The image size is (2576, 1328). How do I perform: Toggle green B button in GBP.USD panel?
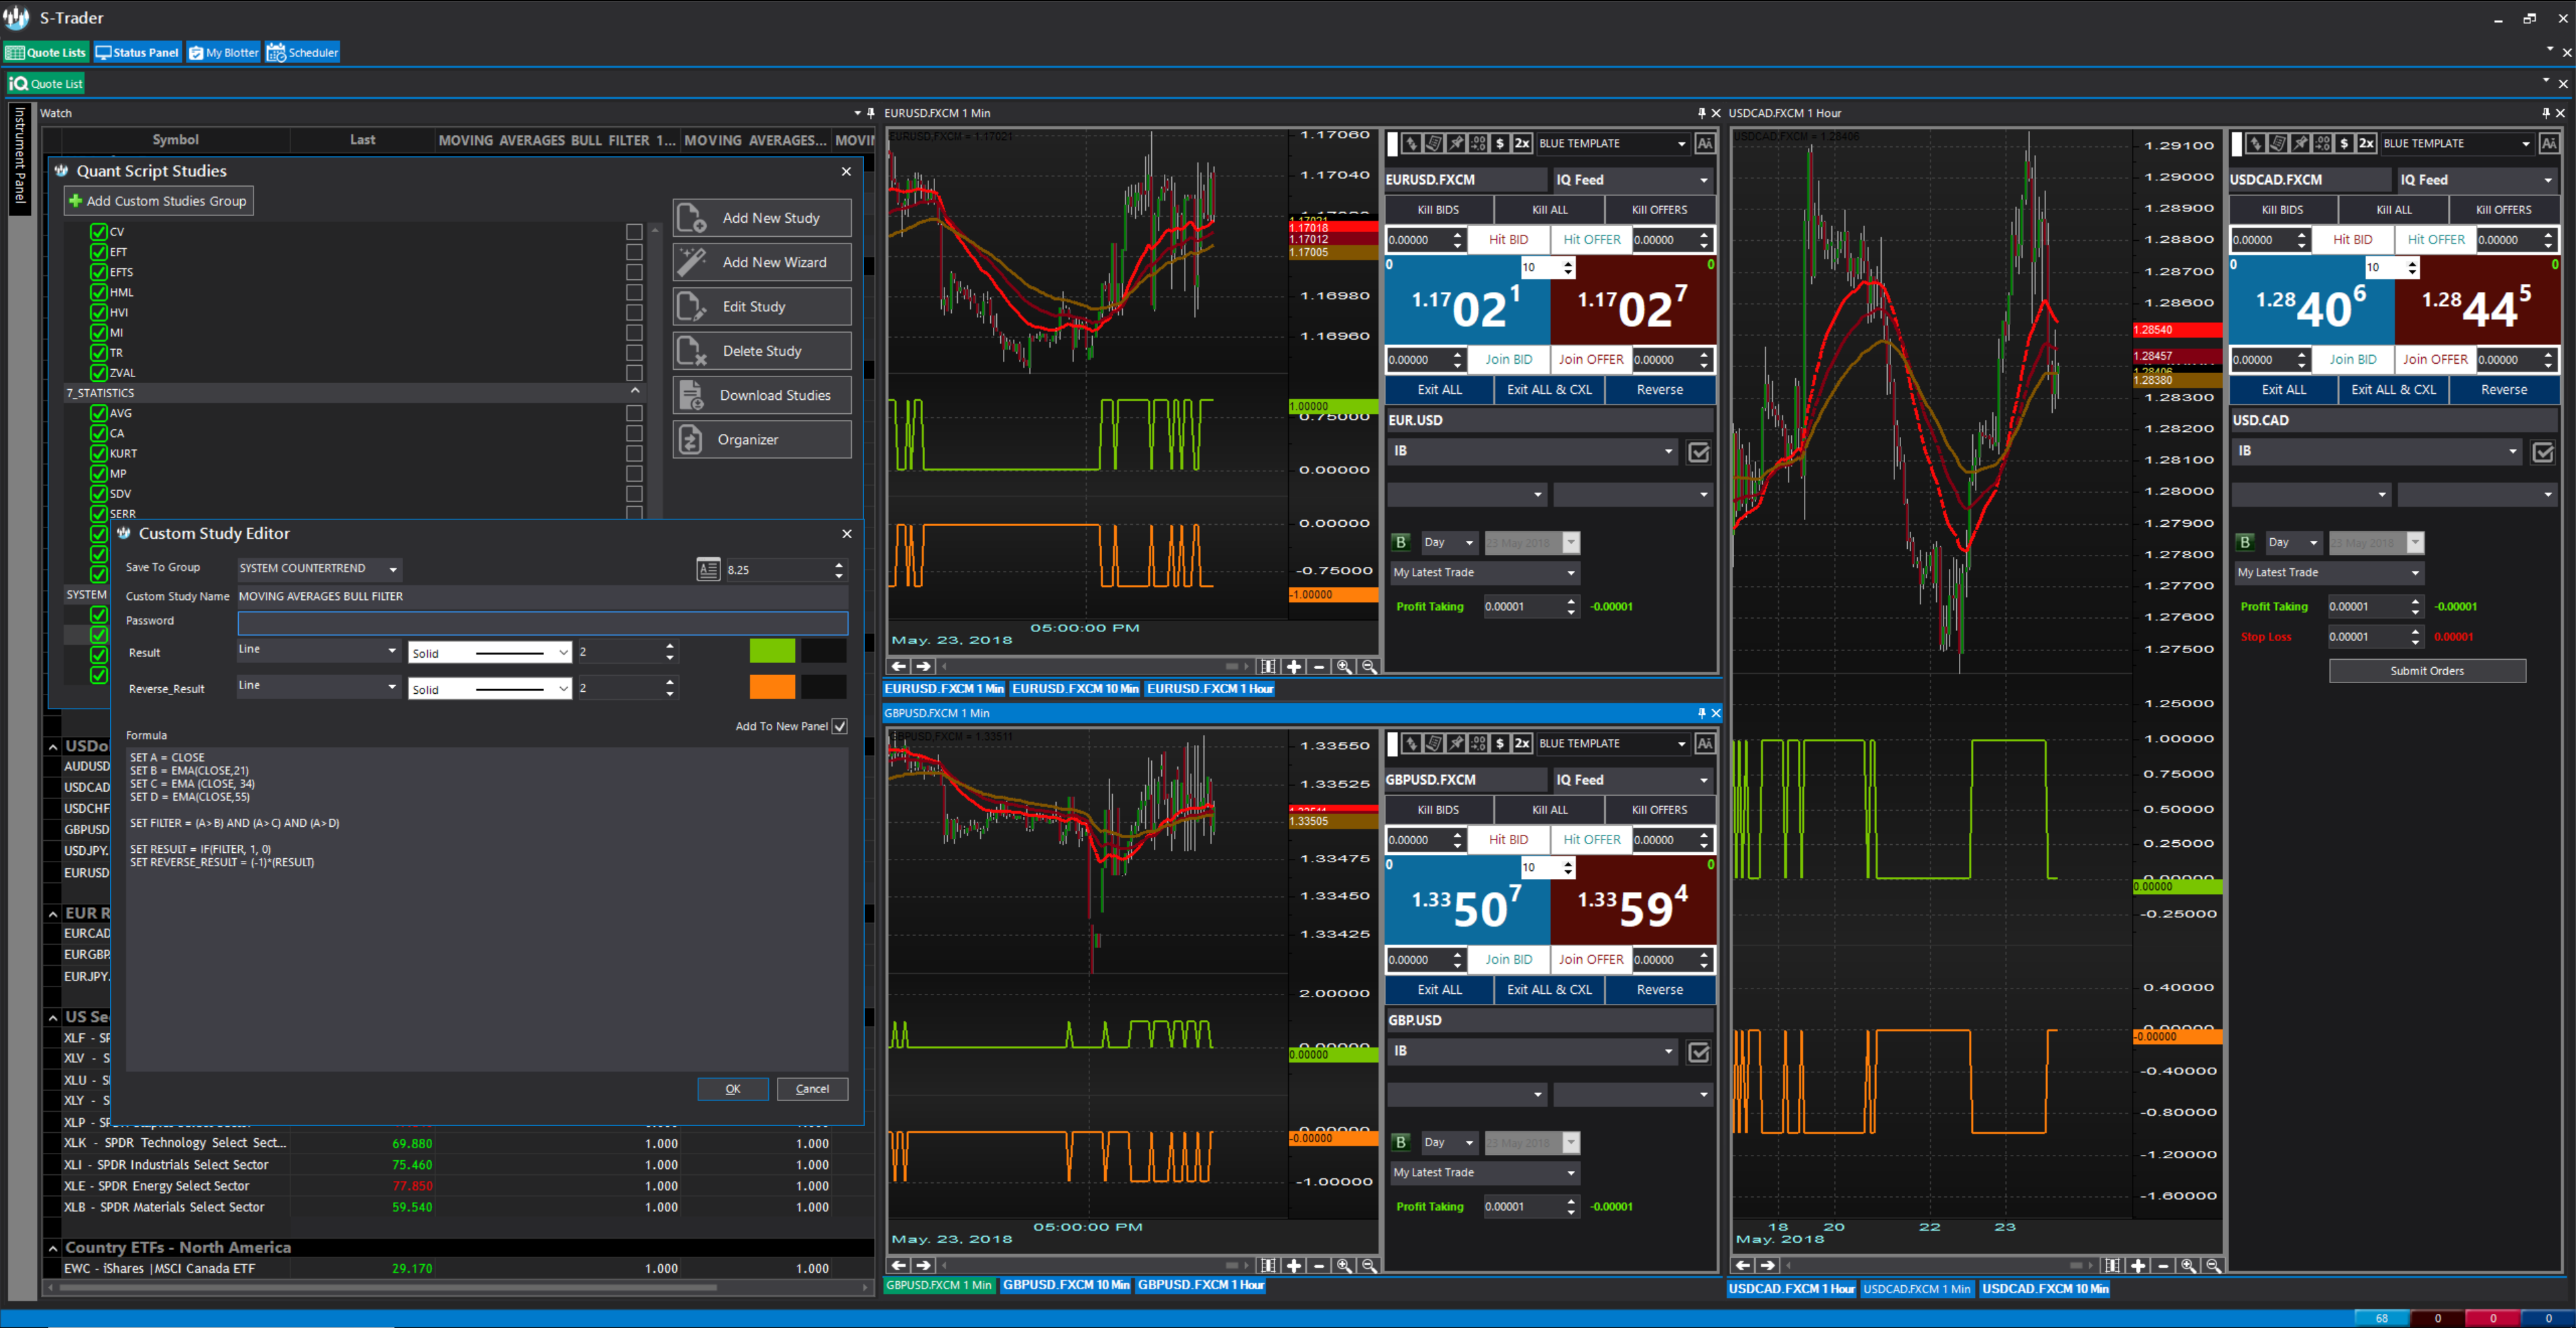tap(1401, 1142)
